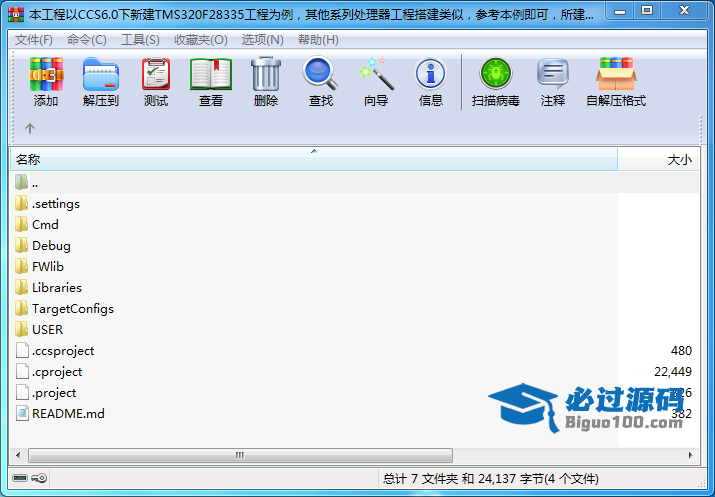
Task: Select the .ccsproject file icon
Action: 22,350
